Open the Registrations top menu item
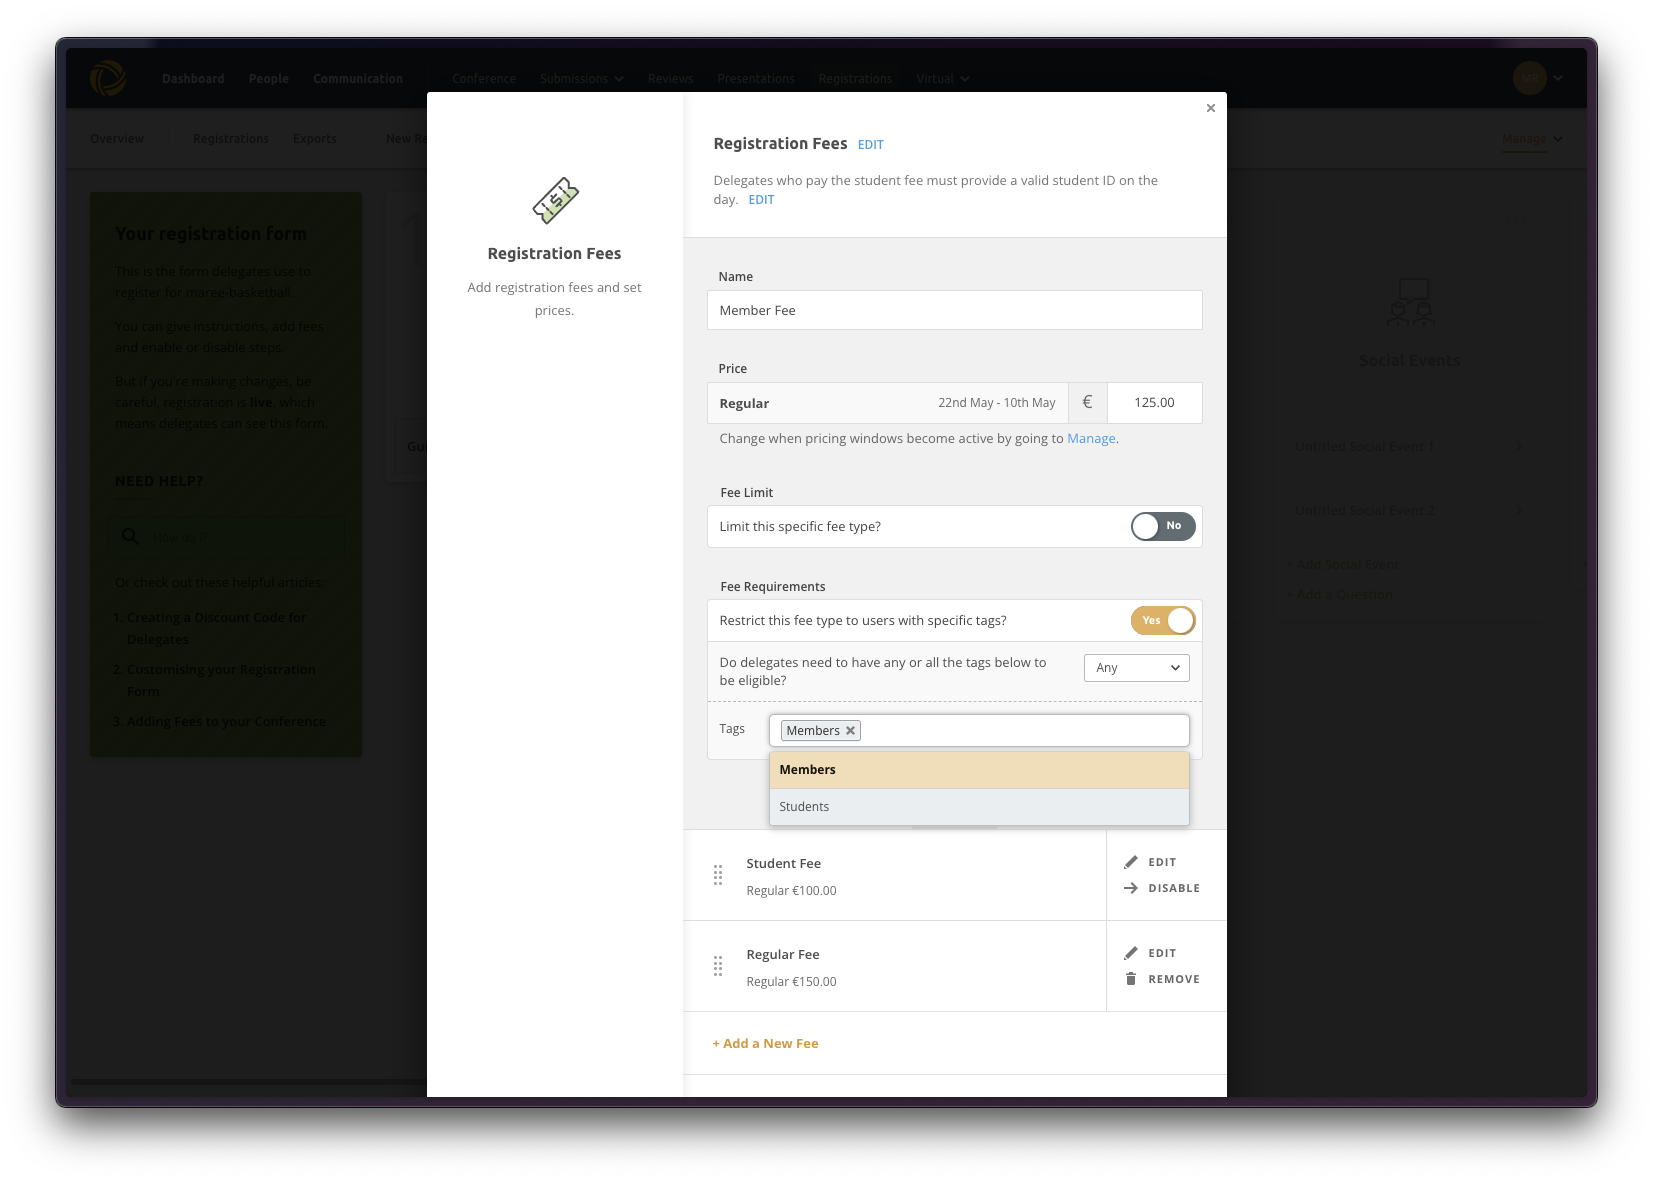The height and width of the screenshot is (1181, 1653). [x=855, y=79]
